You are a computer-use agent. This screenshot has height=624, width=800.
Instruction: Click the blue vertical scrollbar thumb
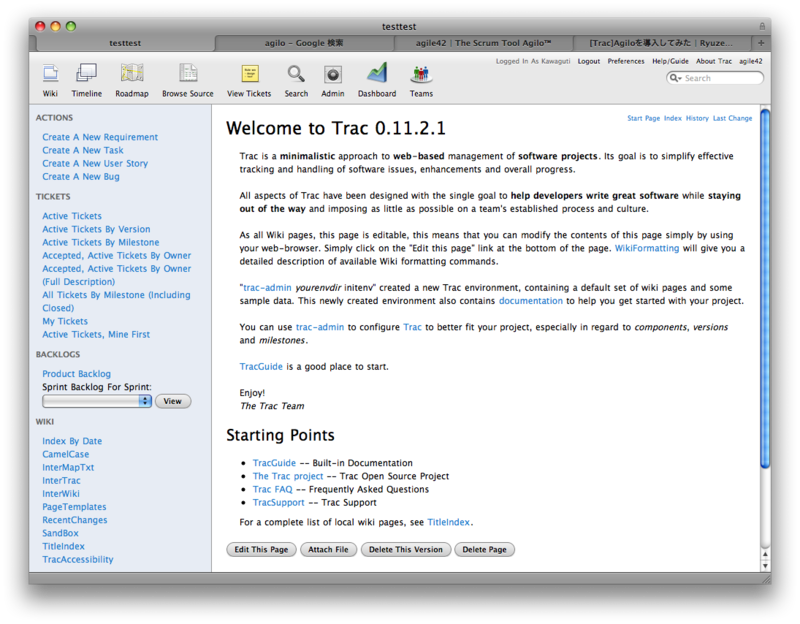click(765, 288)
